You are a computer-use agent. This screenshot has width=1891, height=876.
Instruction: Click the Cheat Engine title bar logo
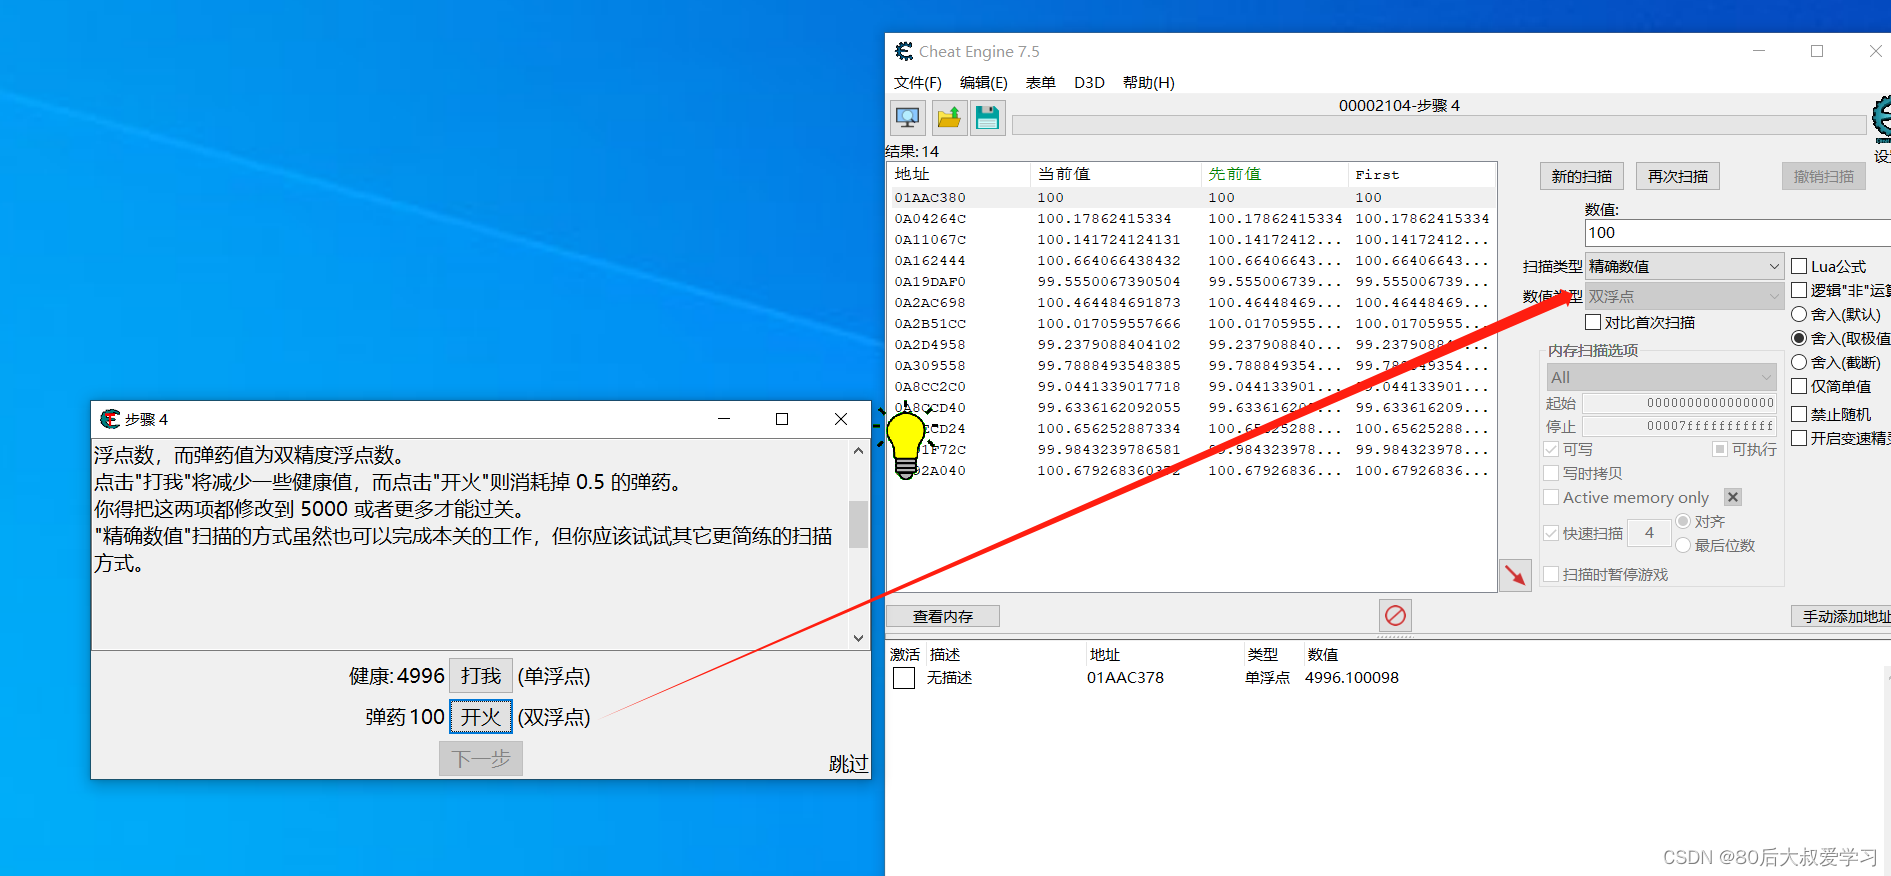coord(904,51)
